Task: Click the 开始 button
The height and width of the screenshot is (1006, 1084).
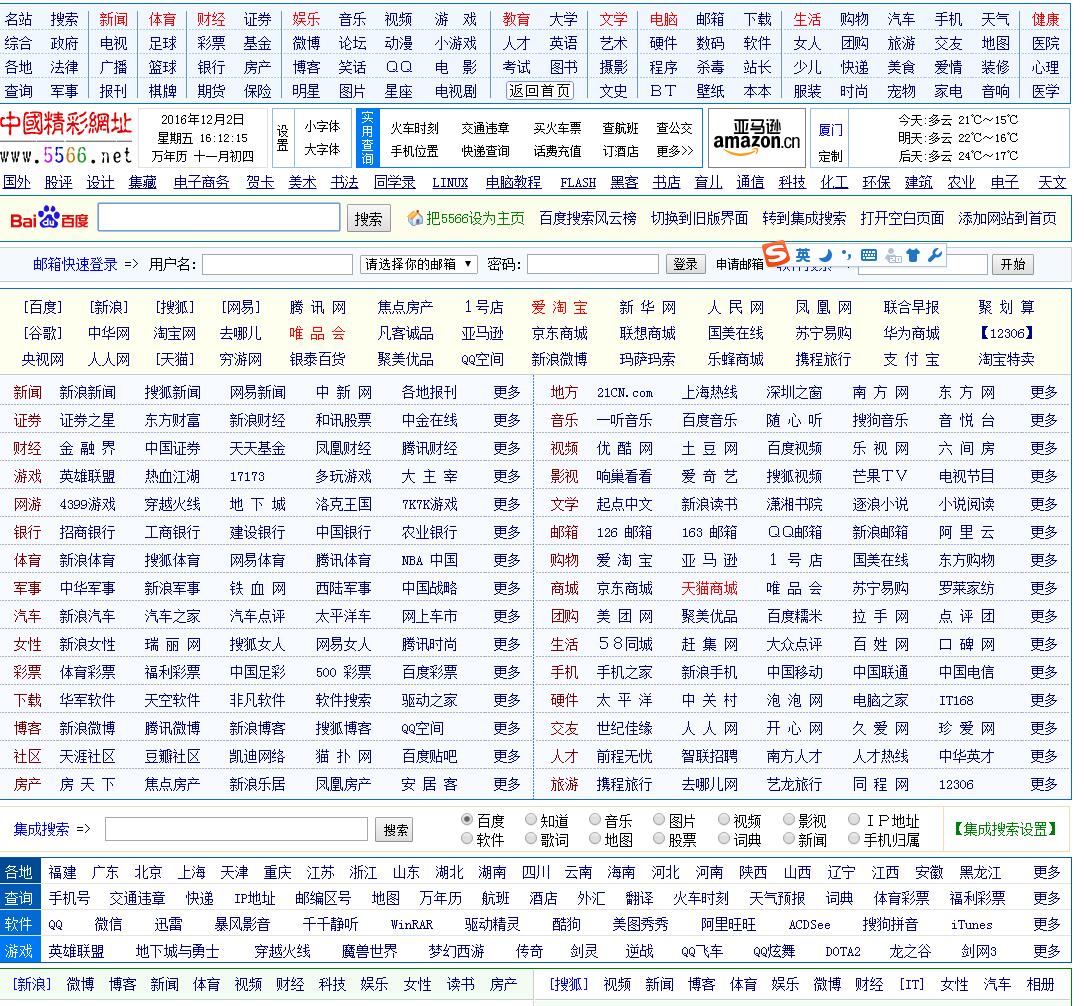Action: click(1013, 264)
